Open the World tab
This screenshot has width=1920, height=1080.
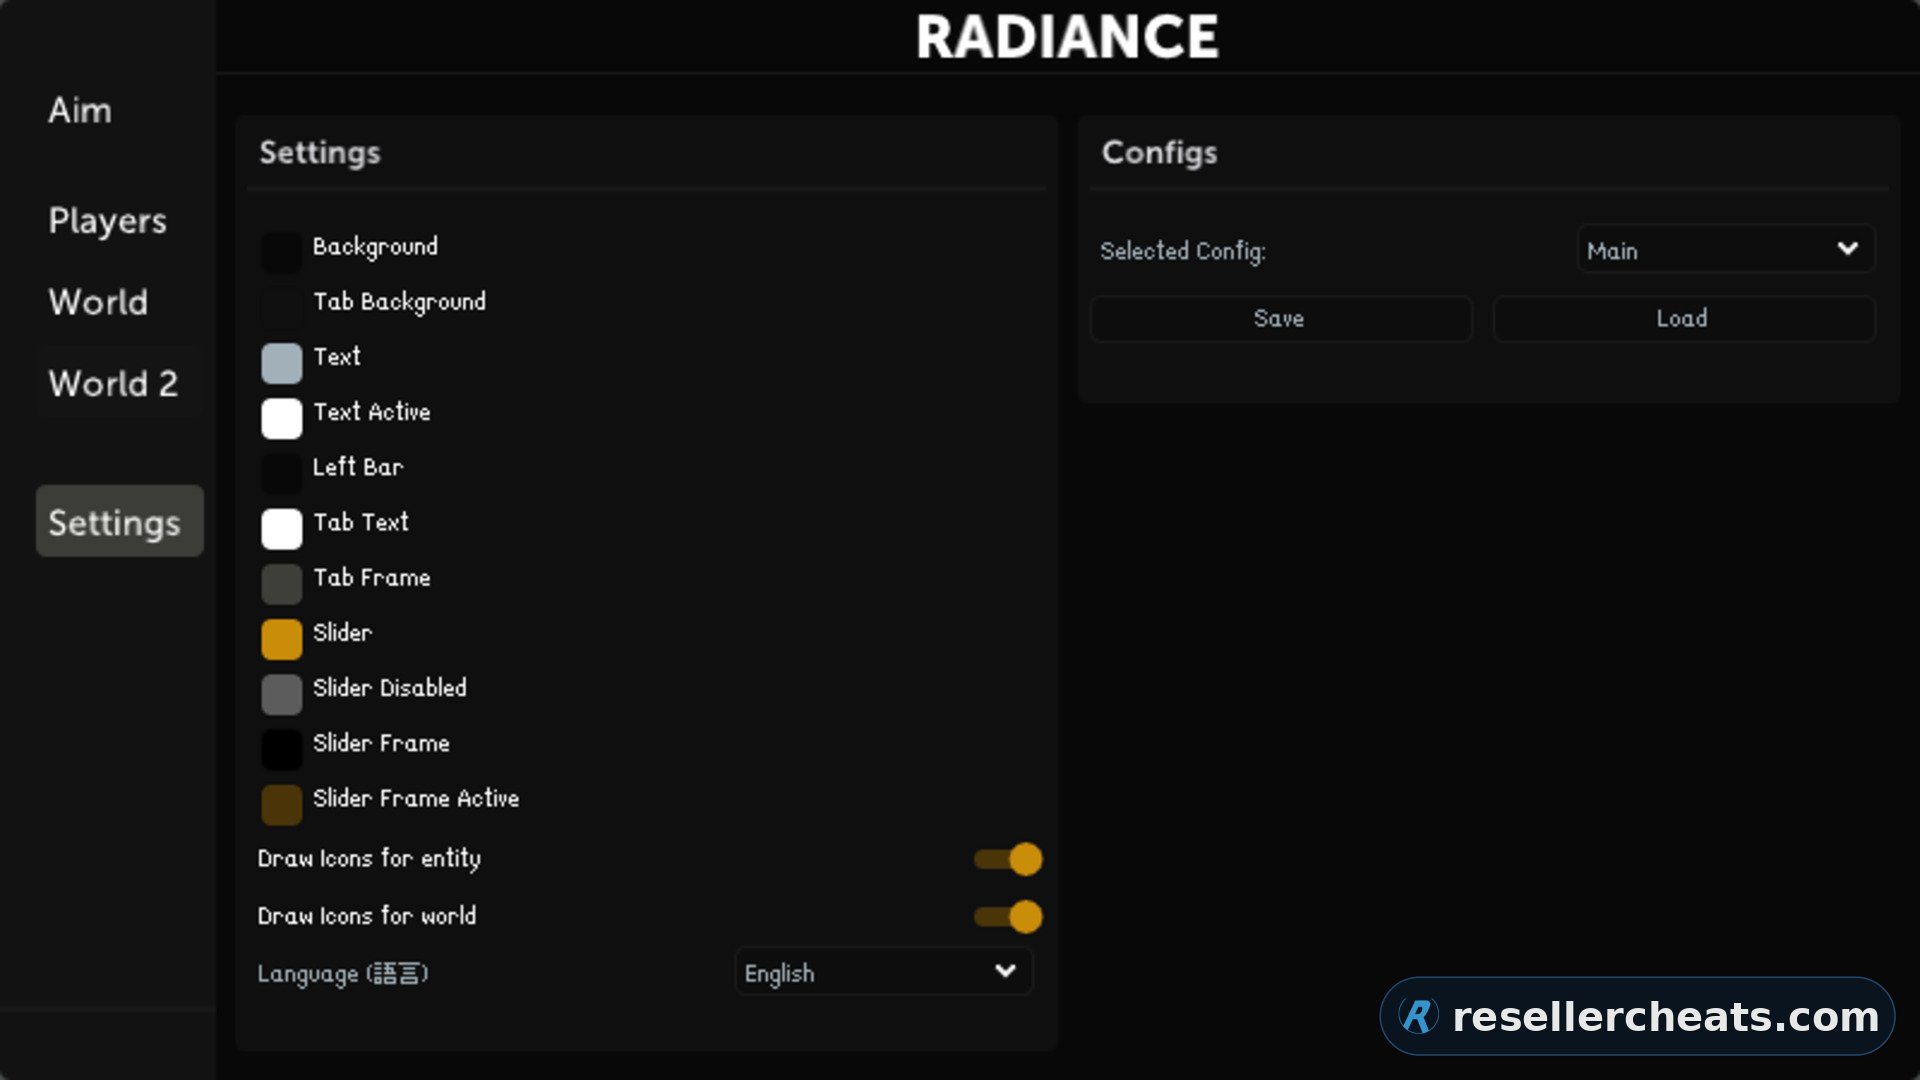tap(98, 302)
